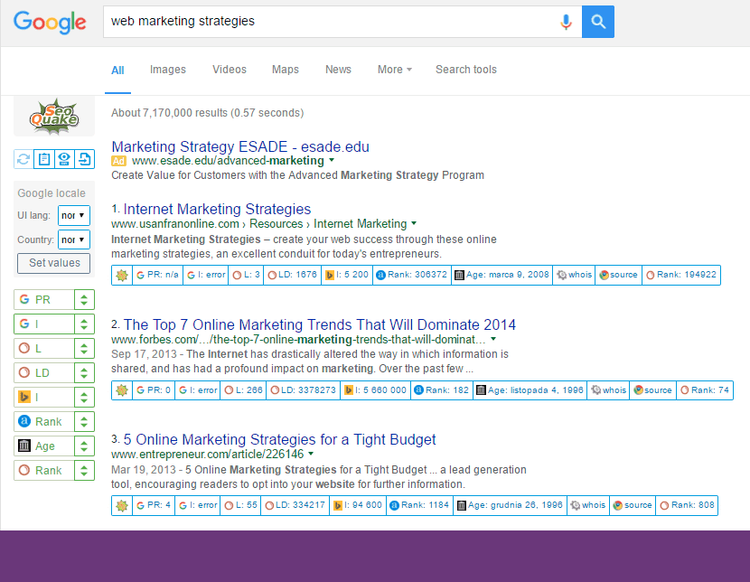Switch to the Videos tab
Screen dimensions: 750x582
coord(229,70)
